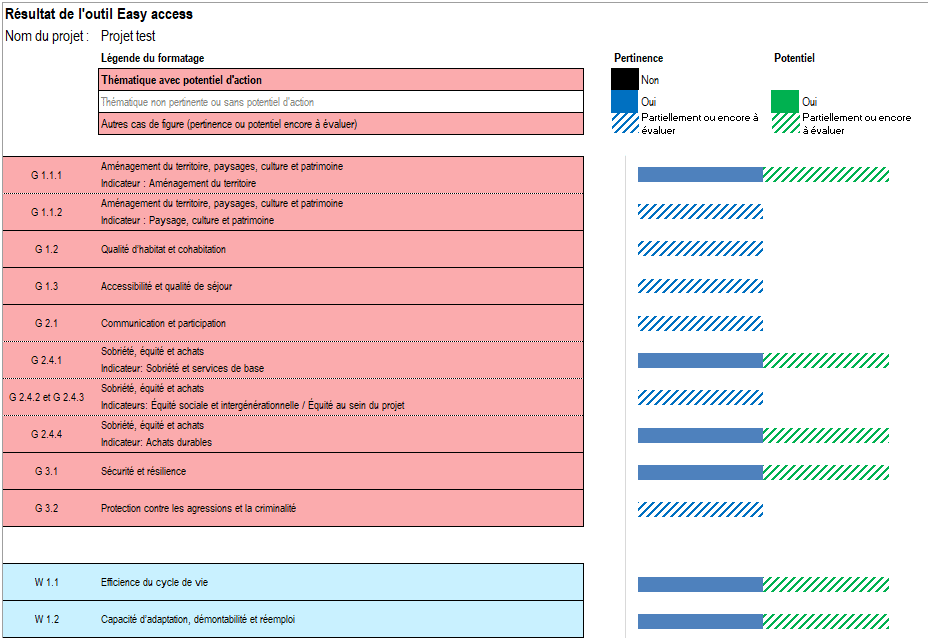Click the green hatched bar for G 3.1
Viewport: 928px width, 638px height.
pos(826,472)
